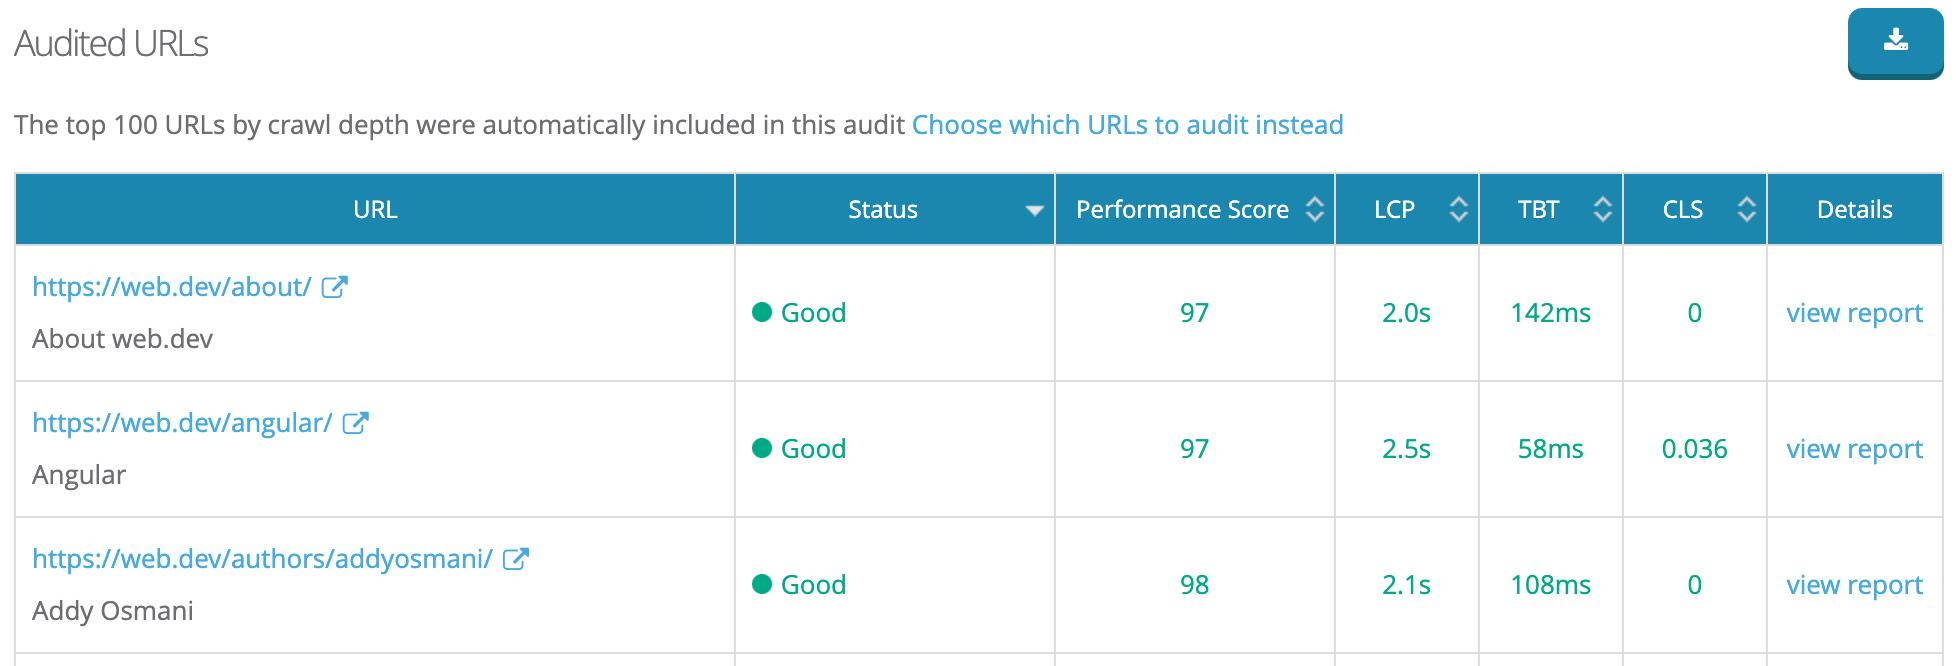Sort by Performance Score column arrows
This screenshot has width=1956, height=666.
[1315, 209]
